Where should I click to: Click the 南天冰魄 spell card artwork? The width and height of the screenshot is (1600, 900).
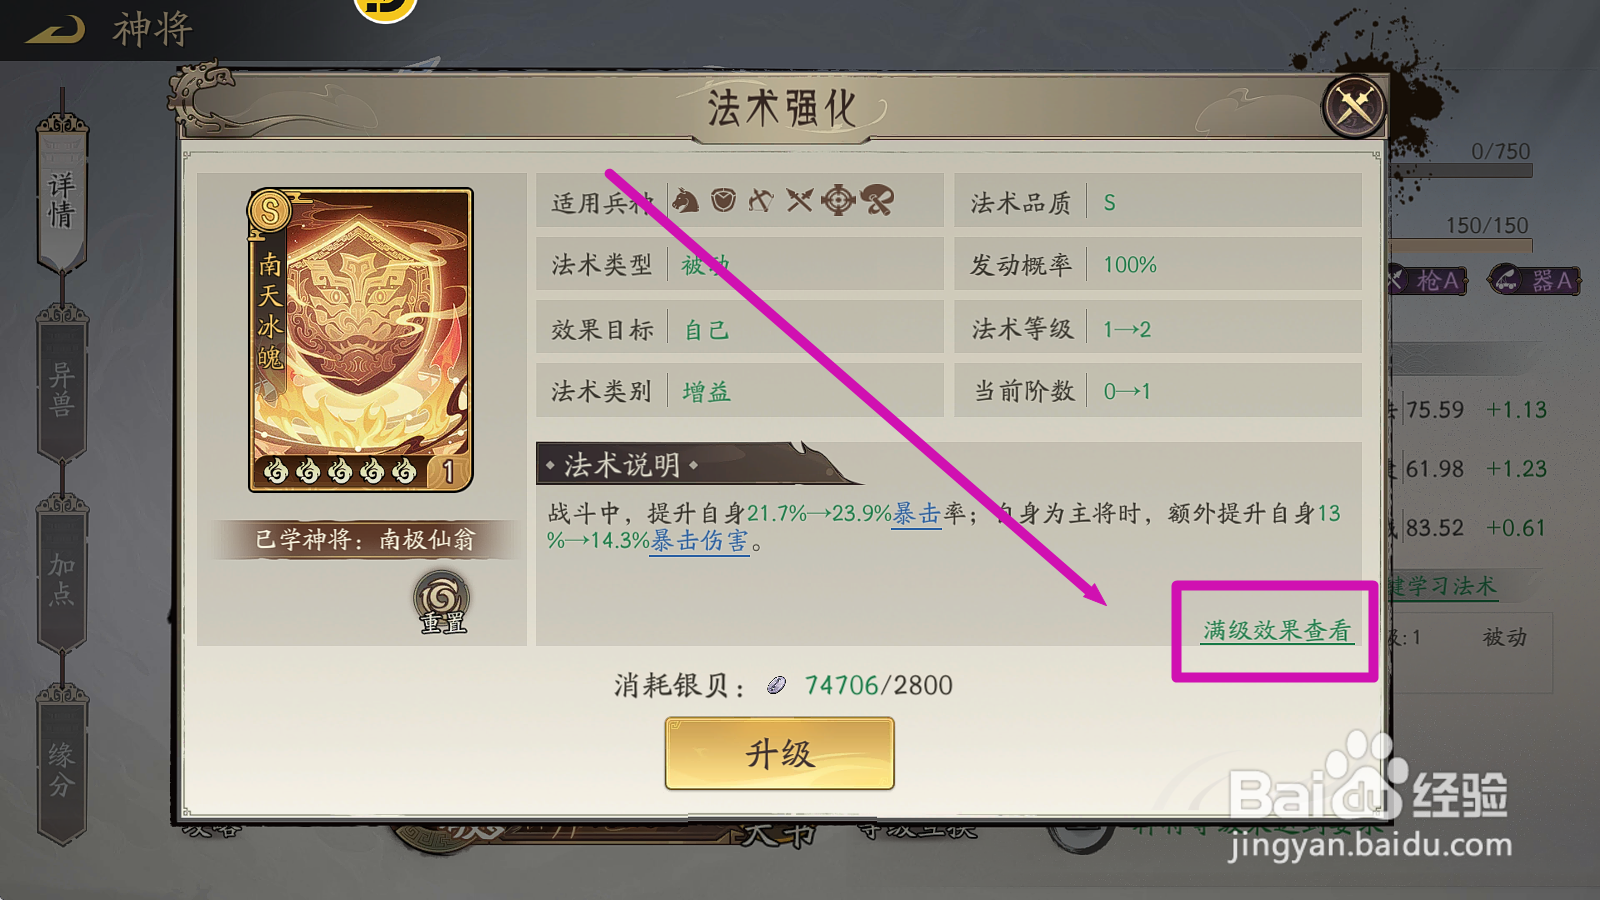(361, 340)
